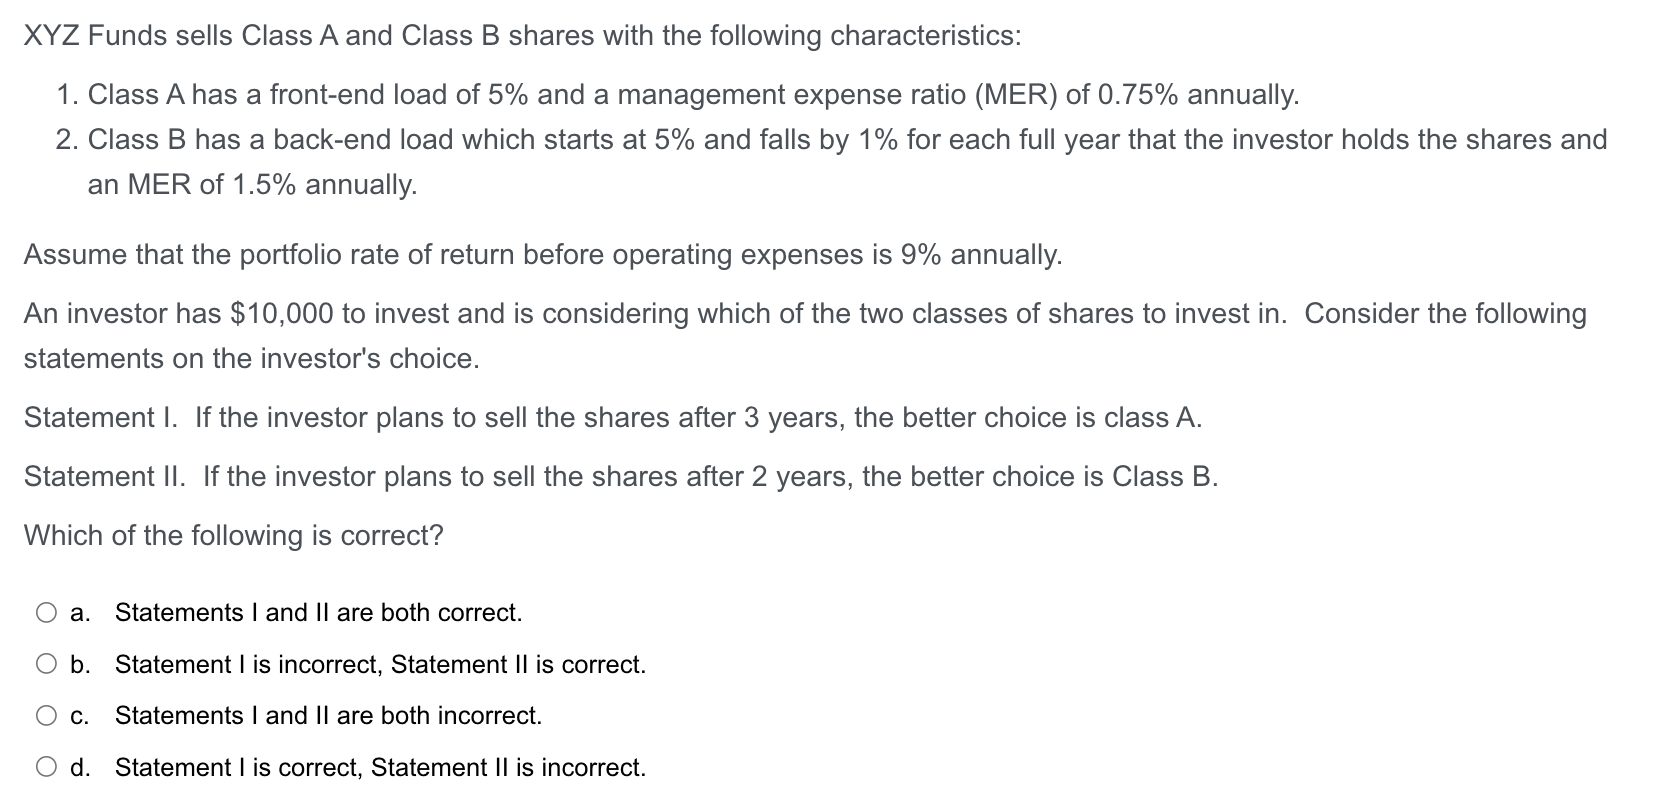Click the radio button next to 'Statements I and II are both incorrect'
1670x800 pixels.
pos(46,715)
